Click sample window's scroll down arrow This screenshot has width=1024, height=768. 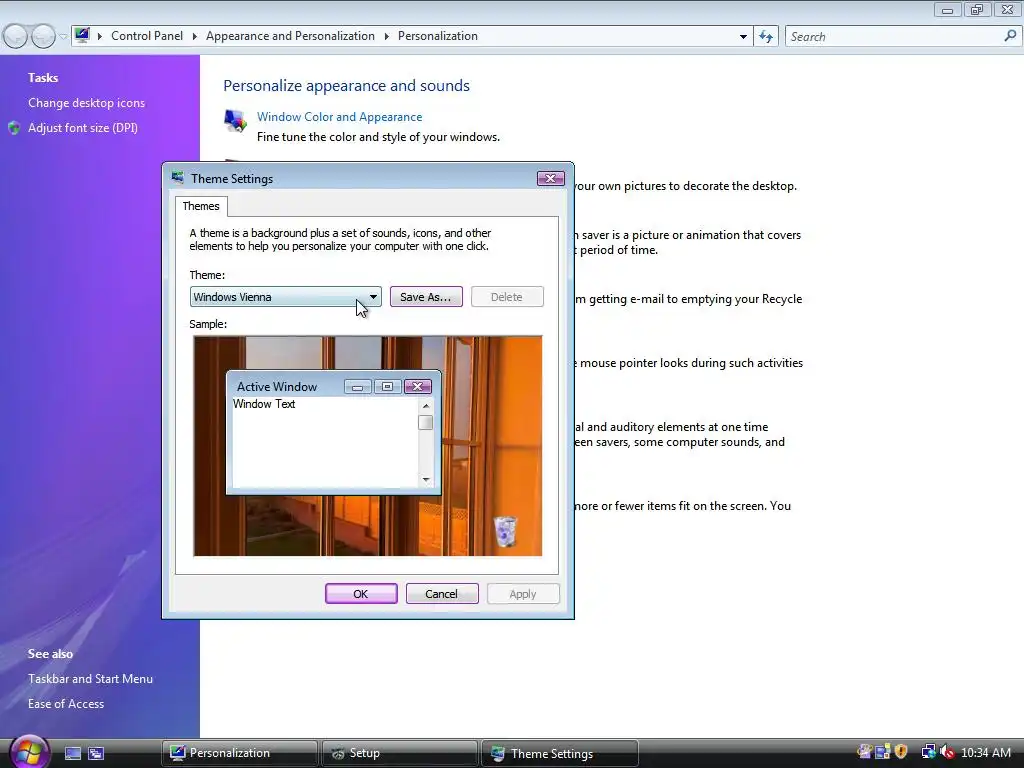(x=426, y=480)
